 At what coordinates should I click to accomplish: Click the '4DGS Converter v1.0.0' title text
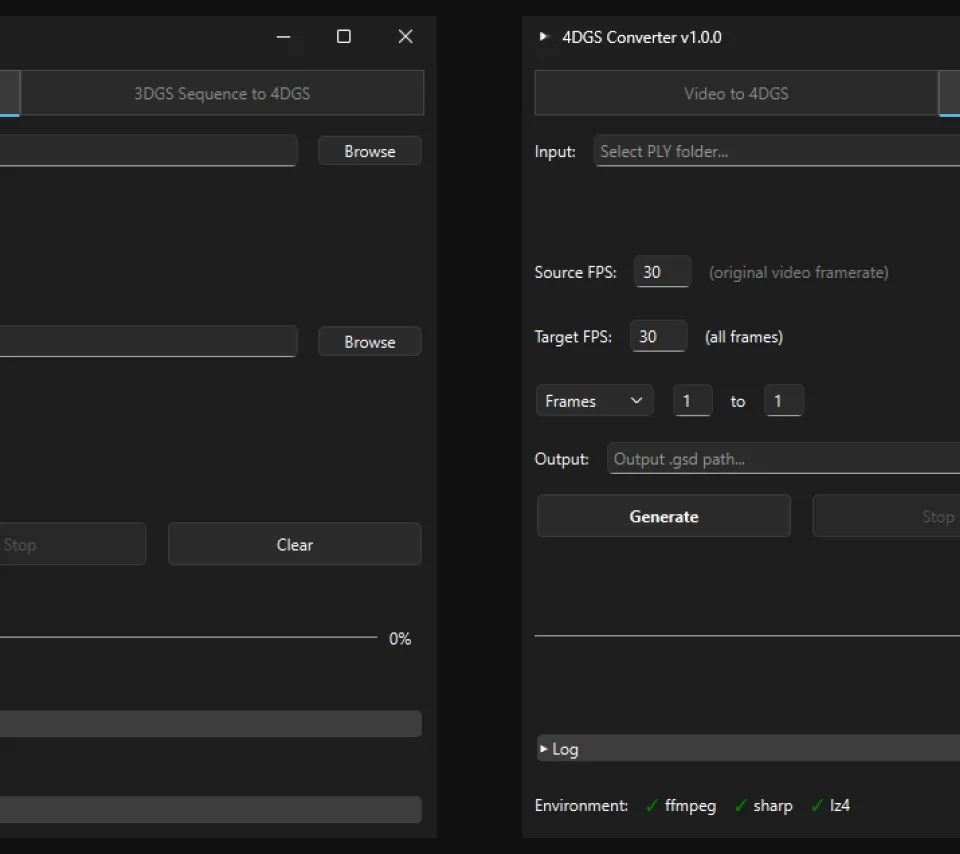point(642,37)
